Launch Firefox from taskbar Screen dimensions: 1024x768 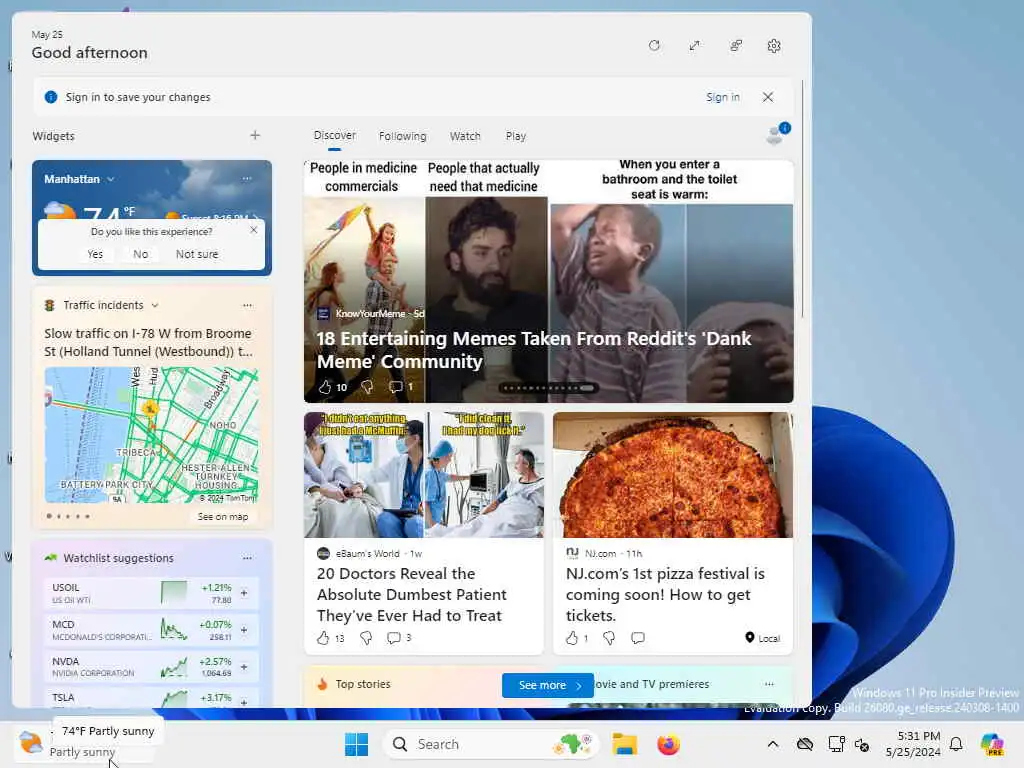668,744
